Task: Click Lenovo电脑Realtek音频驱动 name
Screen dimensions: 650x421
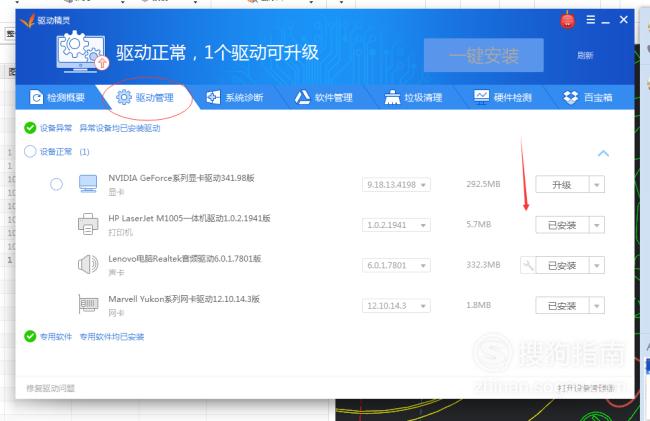Action: click(184, 259)
